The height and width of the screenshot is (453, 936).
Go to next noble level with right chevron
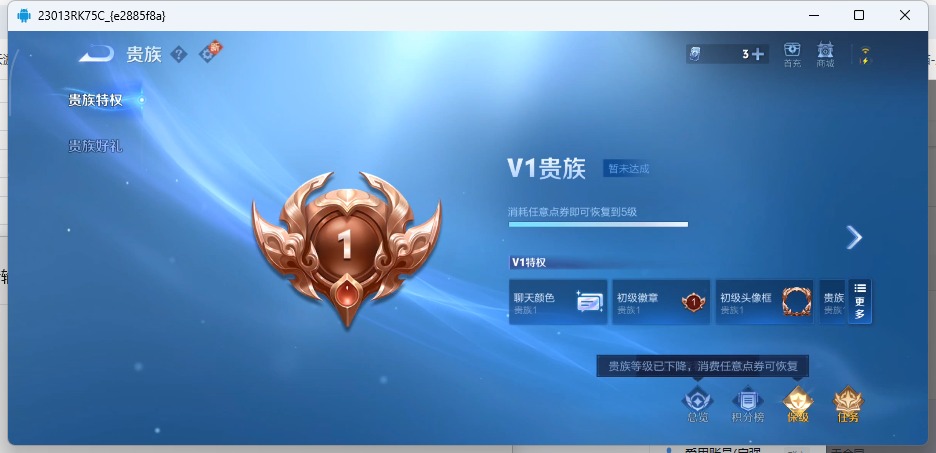pos(854,238)
